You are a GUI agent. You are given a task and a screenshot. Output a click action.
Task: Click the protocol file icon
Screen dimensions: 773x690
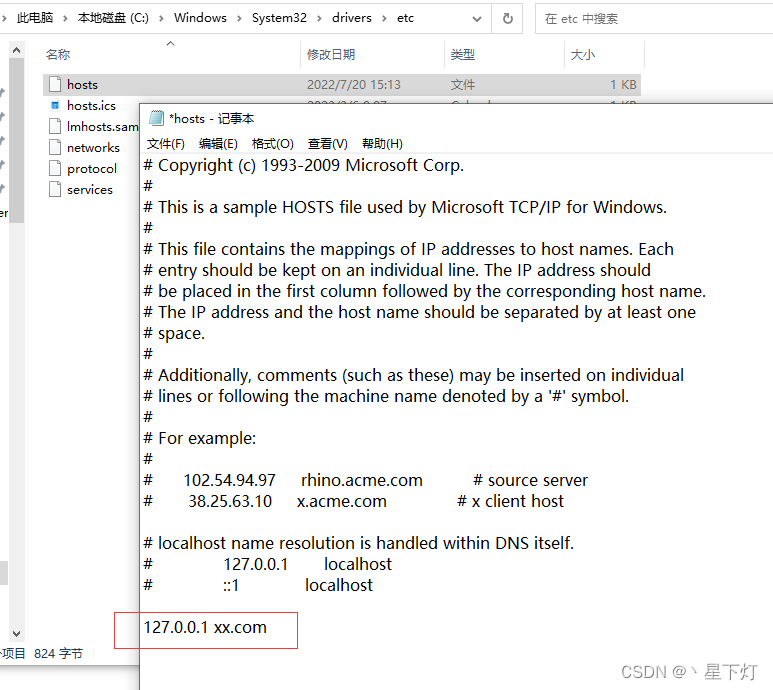[x=55, y=169]
